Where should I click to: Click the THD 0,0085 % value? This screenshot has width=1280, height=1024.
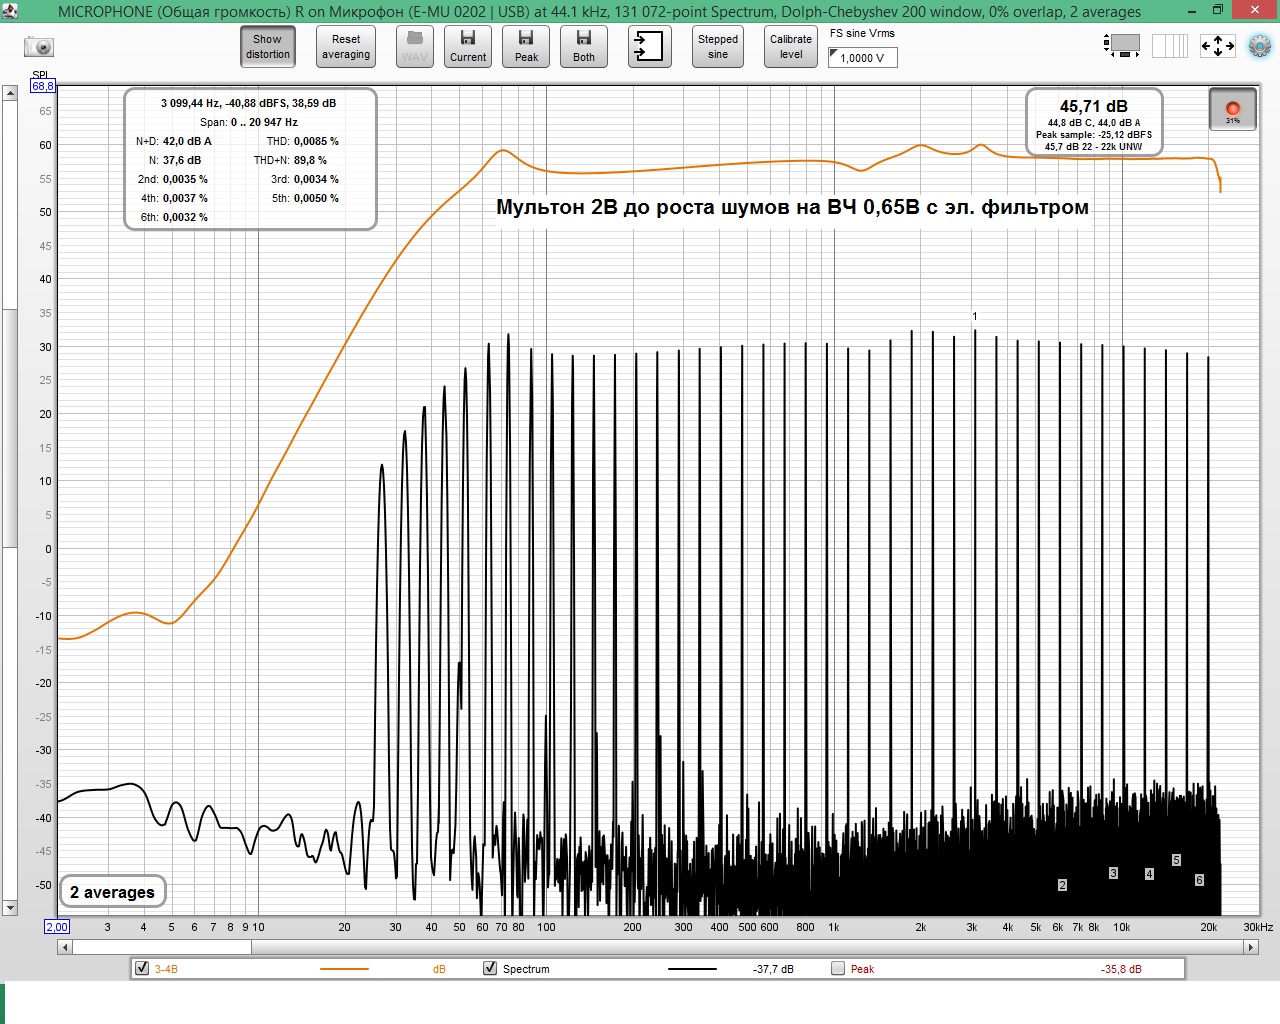pos(316,141)
